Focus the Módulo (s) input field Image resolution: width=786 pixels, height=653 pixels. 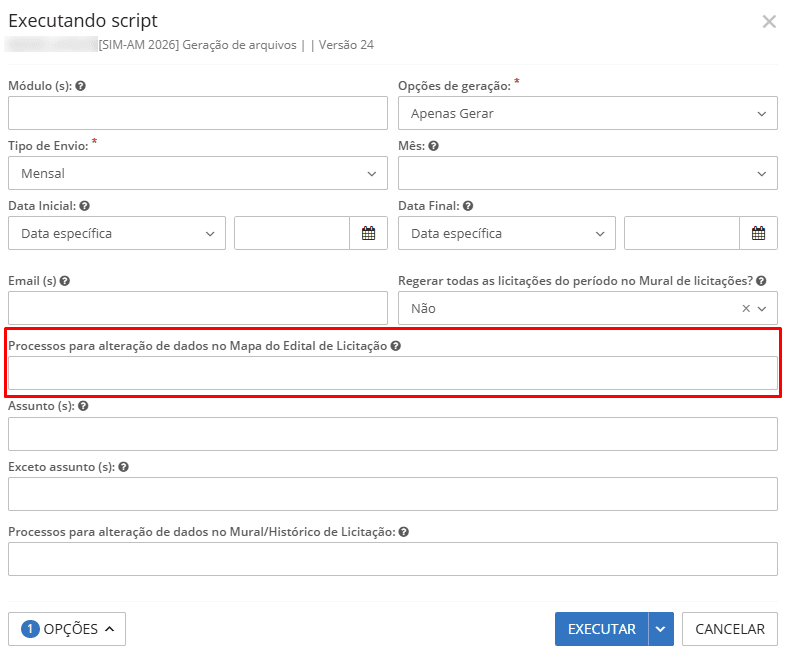pyautogui.click(x=197, y=113)
